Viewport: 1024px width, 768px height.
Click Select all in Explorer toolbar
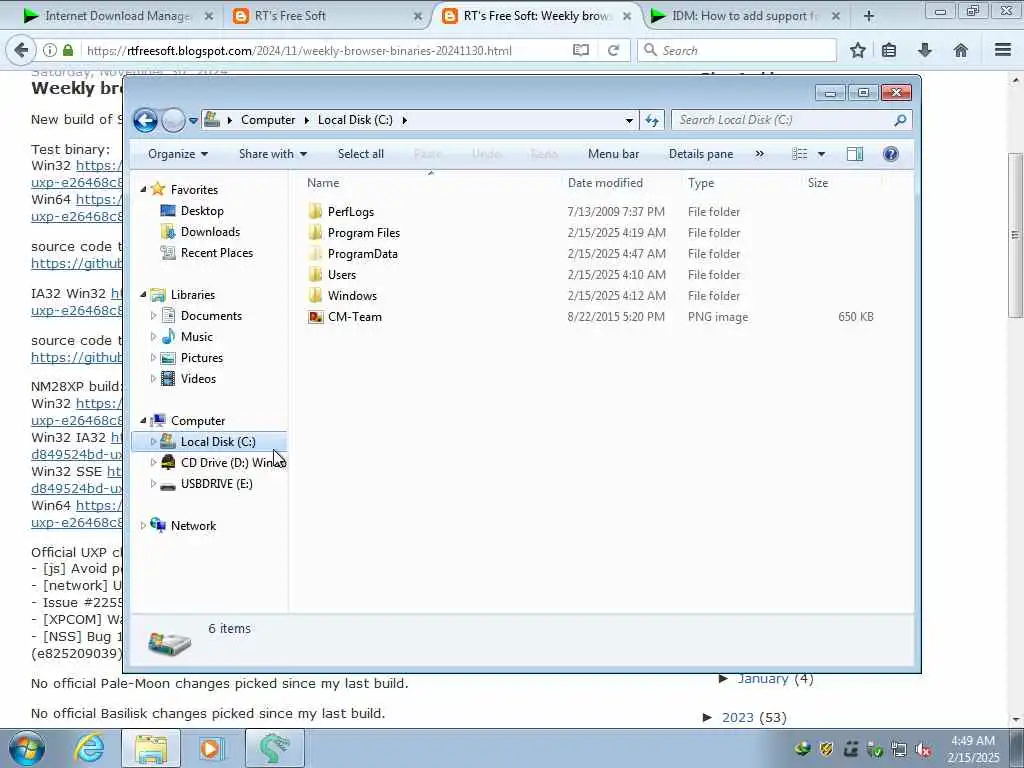tap(360, 154)
